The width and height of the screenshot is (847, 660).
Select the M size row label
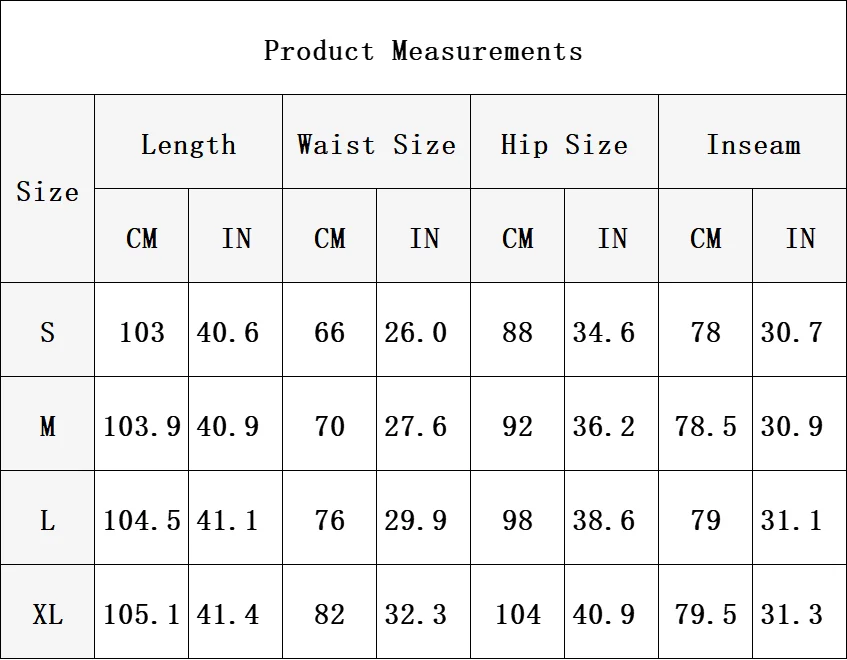[x=48, y=423]
